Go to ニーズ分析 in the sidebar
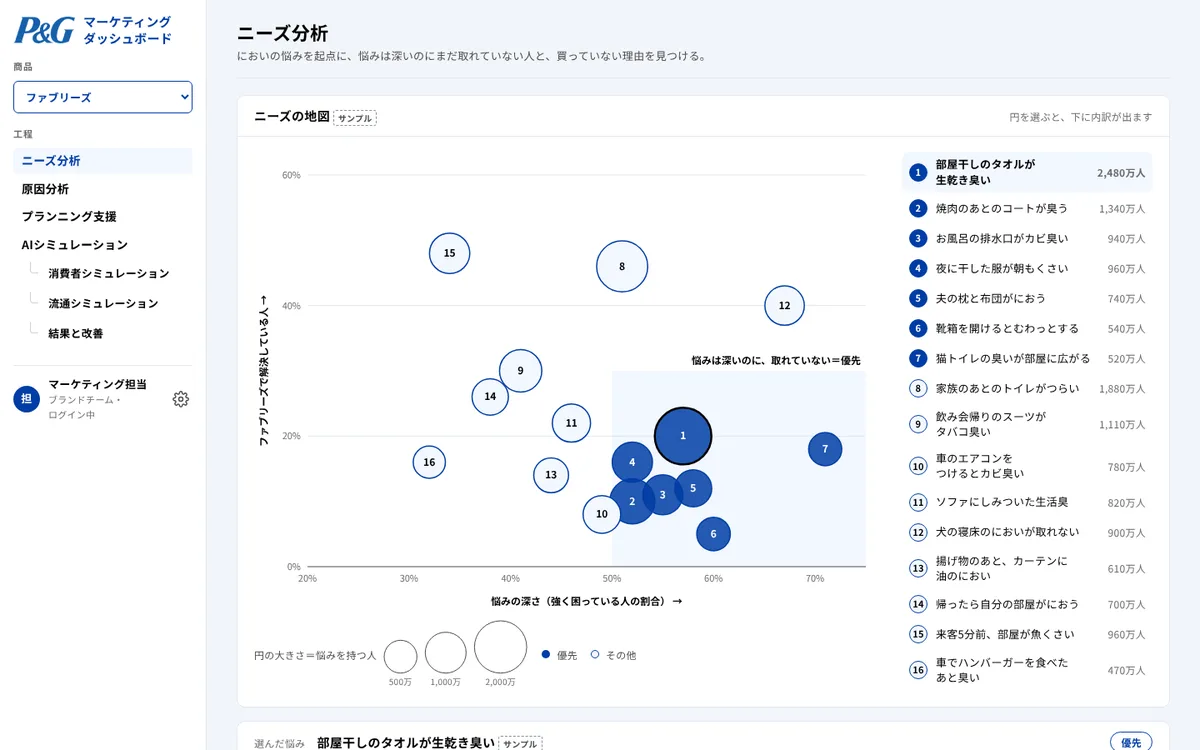The height and width of the screenshot is (750, 1200). [103, 161]
